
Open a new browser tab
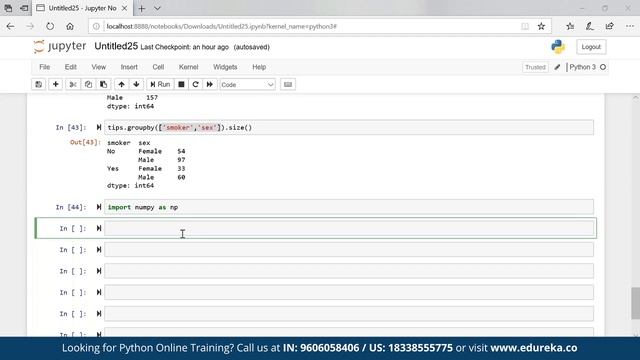click(x=142, y=8)
